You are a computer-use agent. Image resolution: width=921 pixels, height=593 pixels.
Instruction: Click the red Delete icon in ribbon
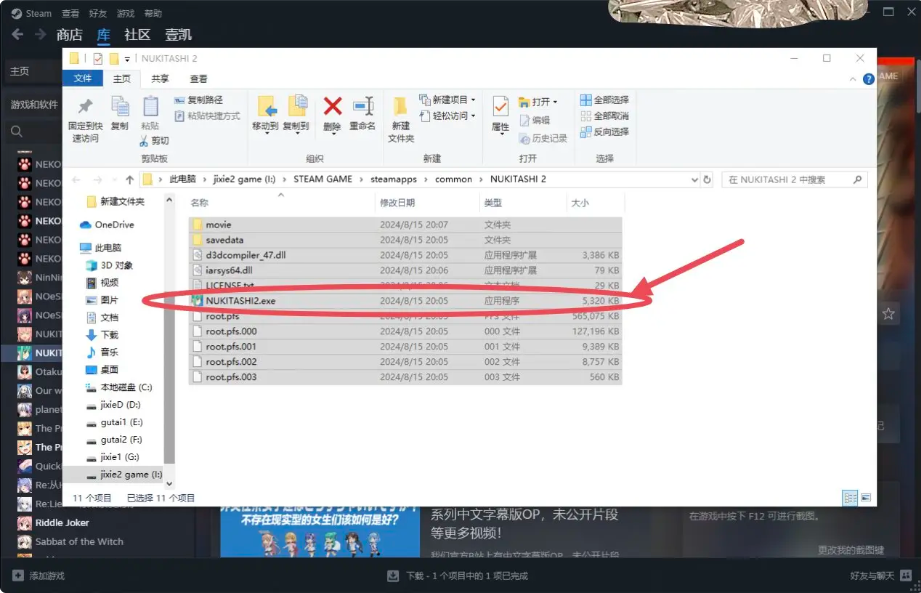coord(332,109)
